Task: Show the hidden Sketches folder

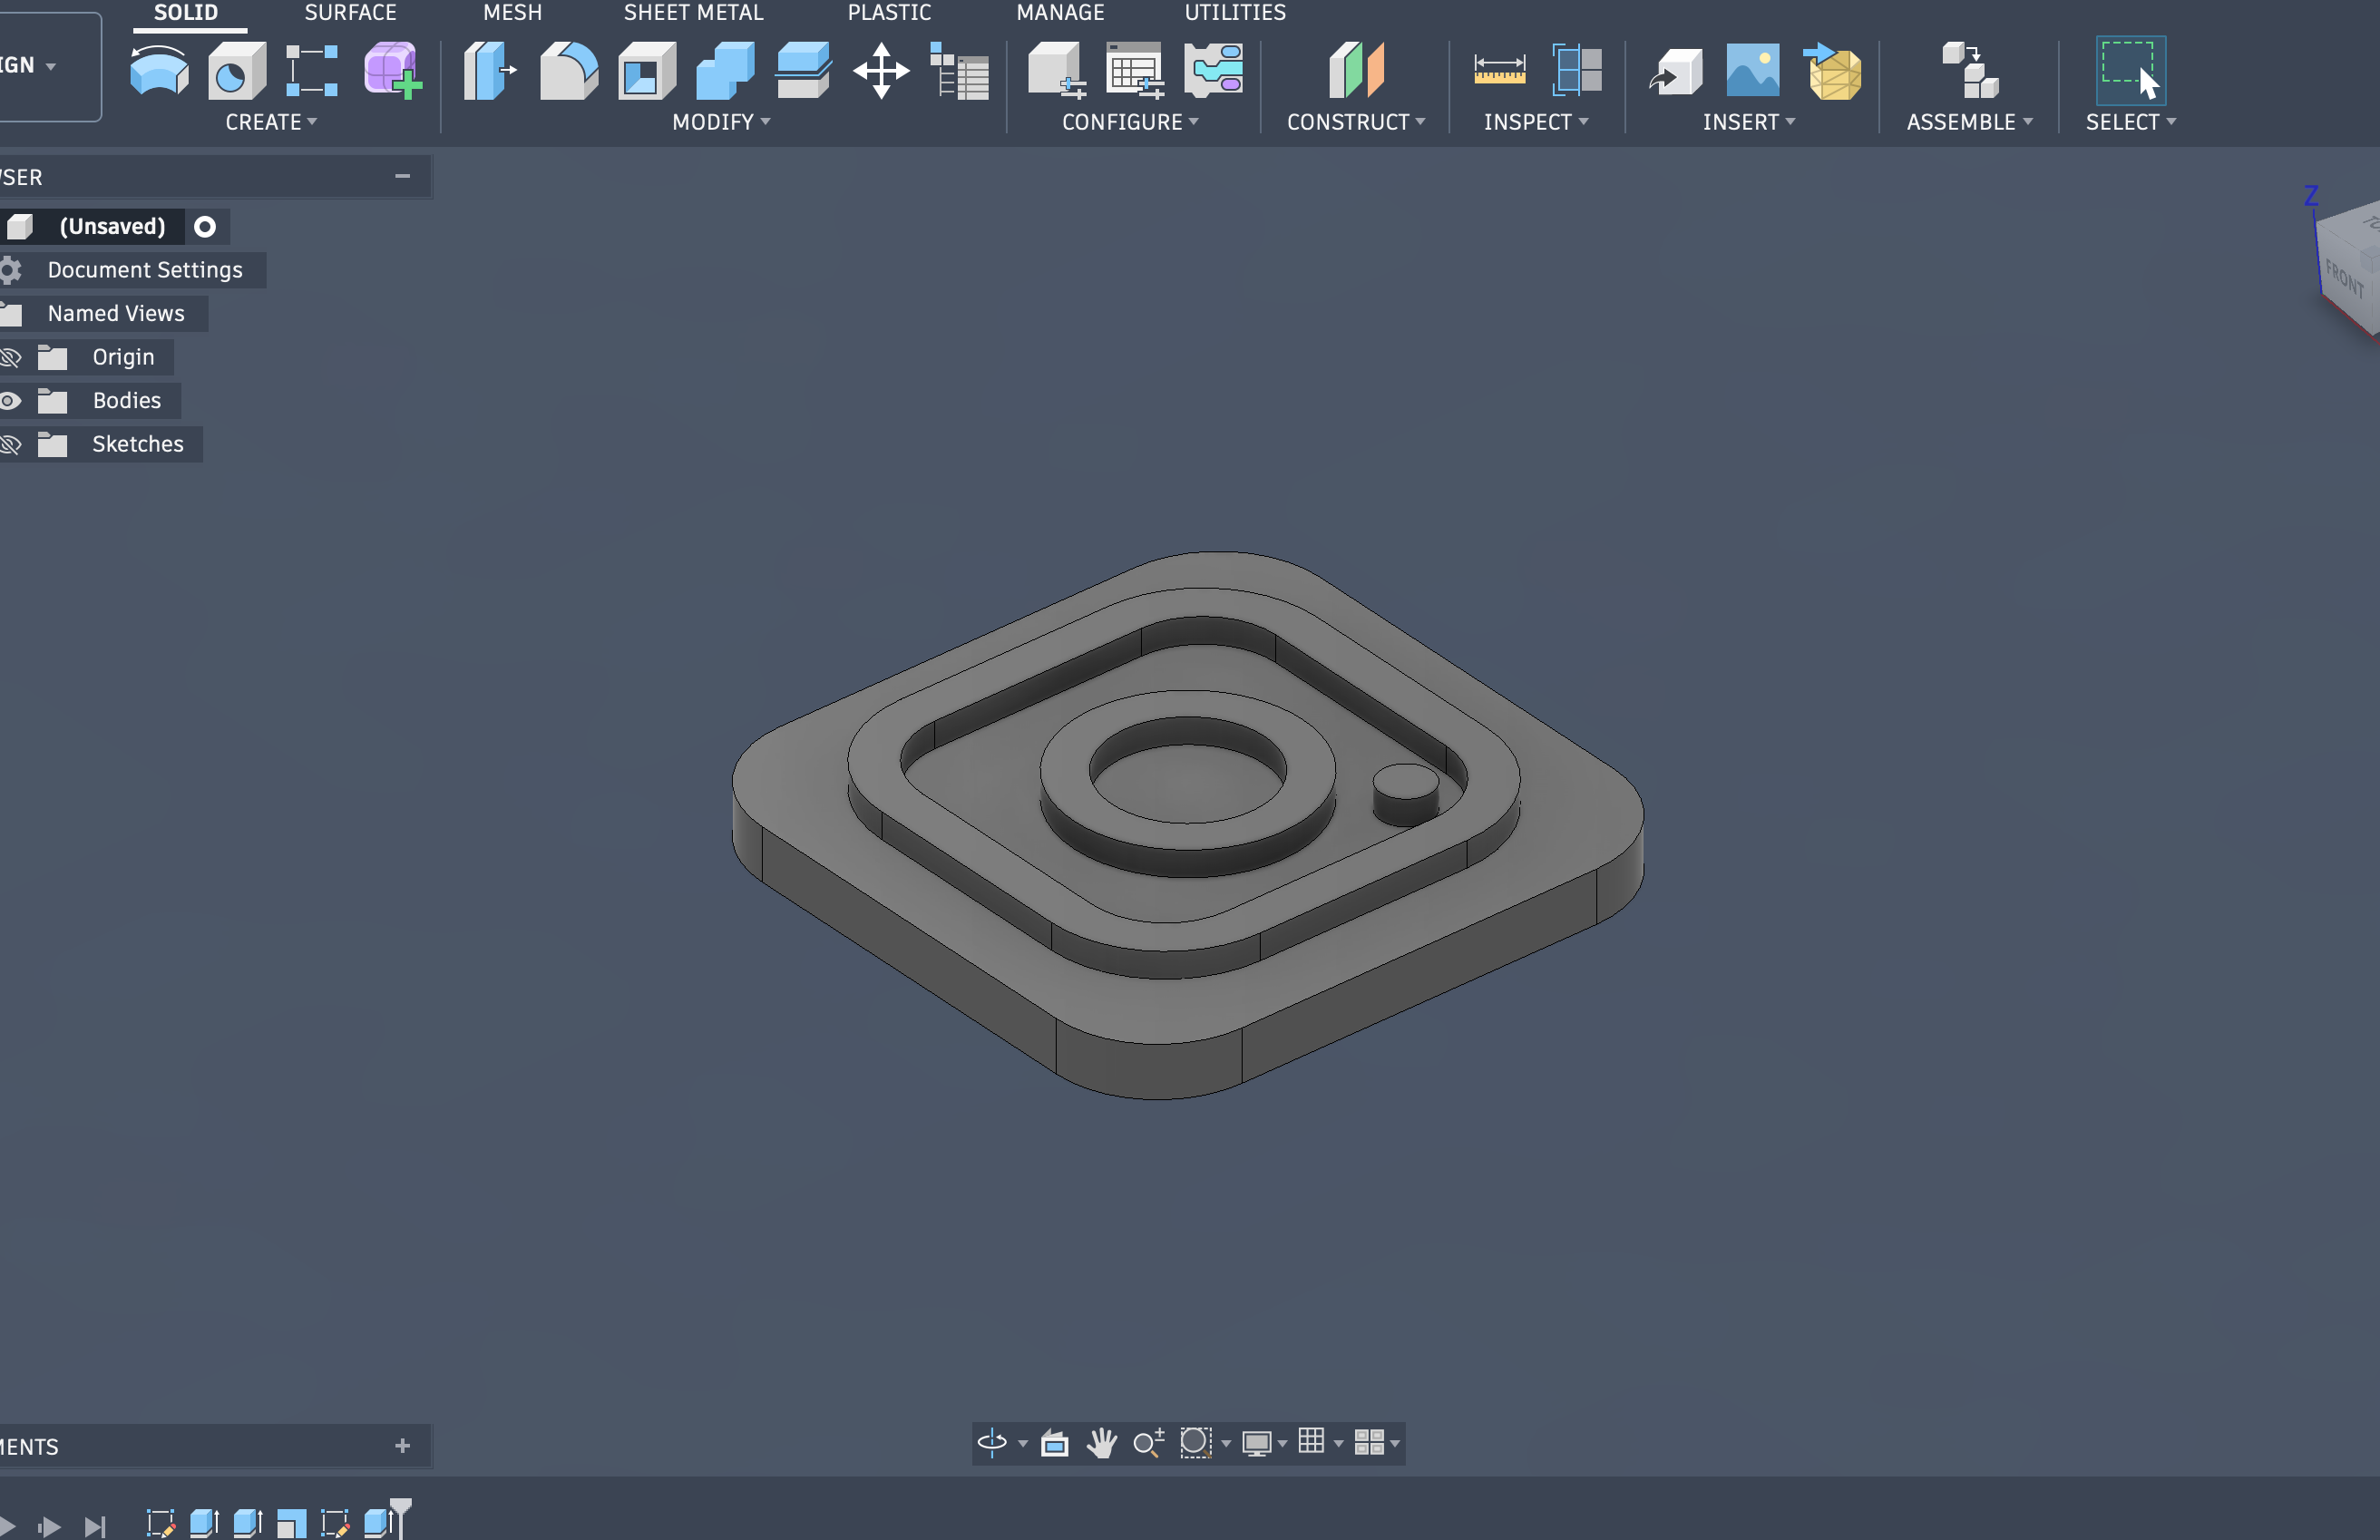Action: click(x=10, y=444)
